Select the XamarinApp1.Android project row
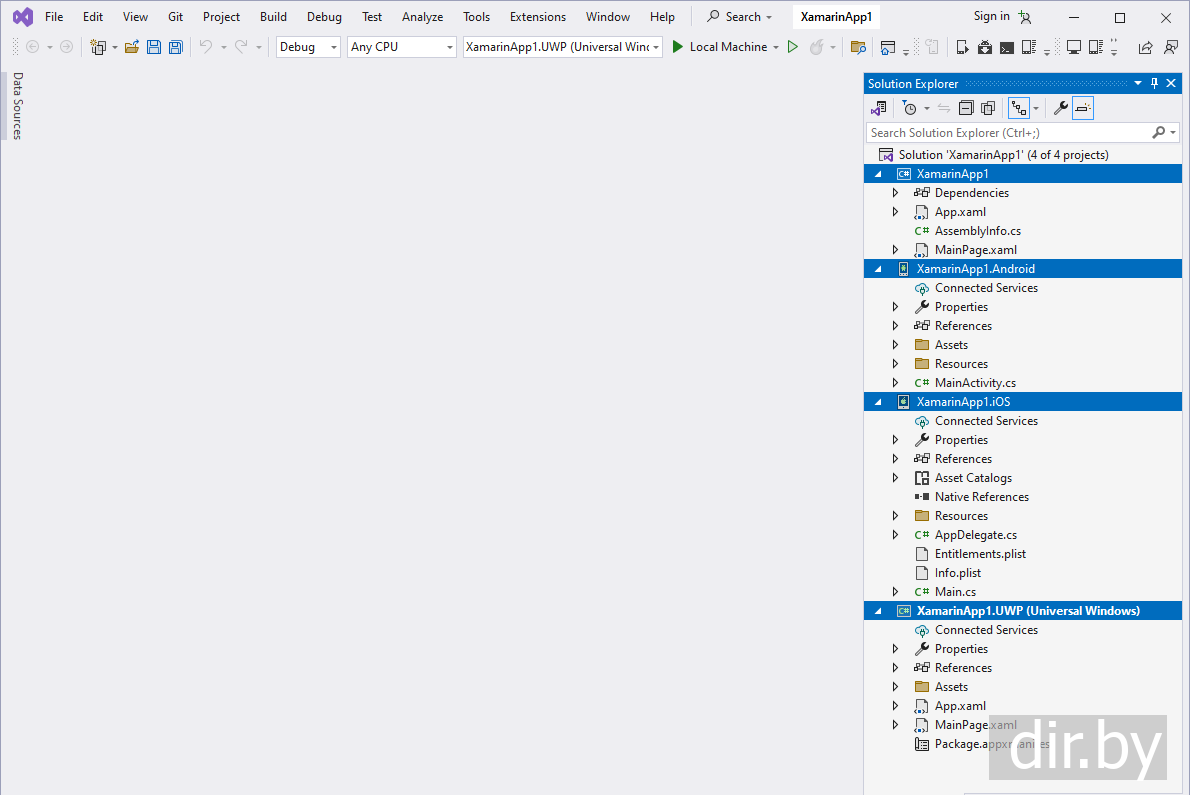The width and height of the screenshot is (1190, 795). (1023, 269)
